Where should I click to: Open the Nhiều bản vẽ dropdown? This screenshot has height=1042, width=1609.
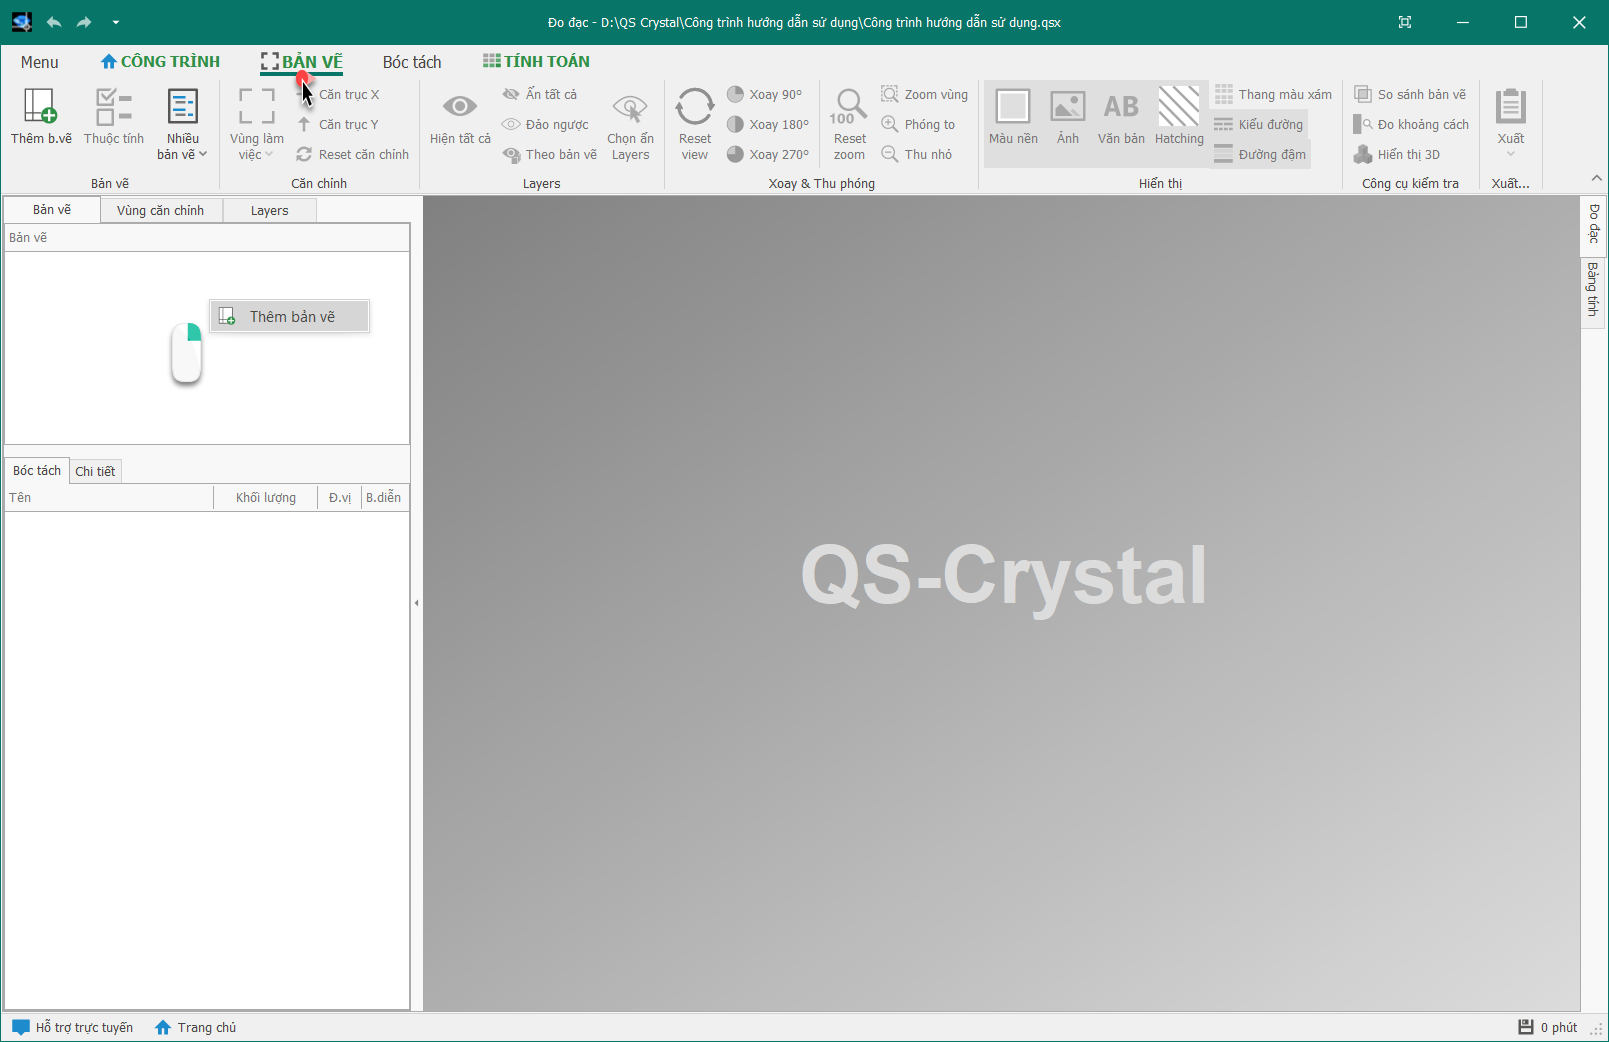[183, 123]
